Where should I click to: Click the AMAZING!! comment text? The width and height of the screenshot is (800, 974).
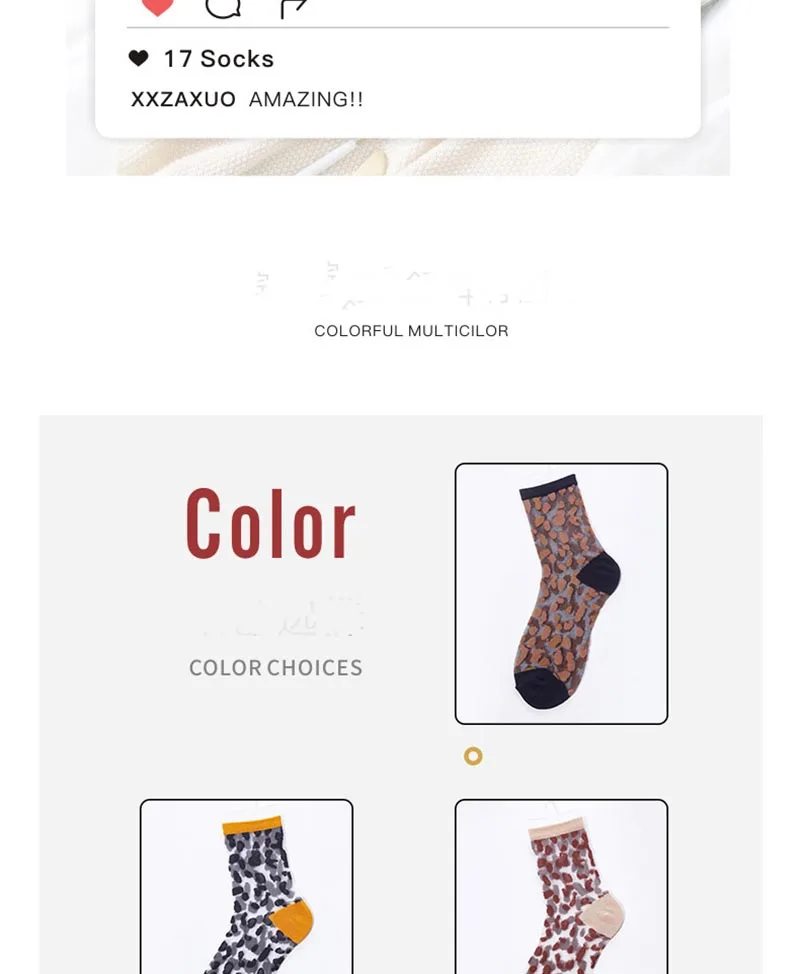coord(306,99)
